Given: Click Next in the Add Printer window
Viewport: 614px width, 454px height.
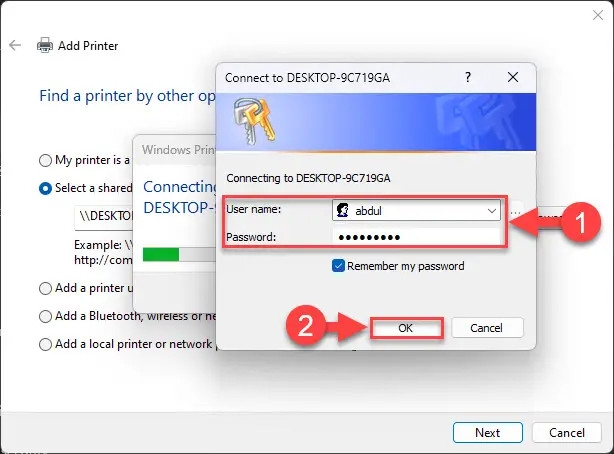Looking at the screenshot, I should [x=488, y=433].
